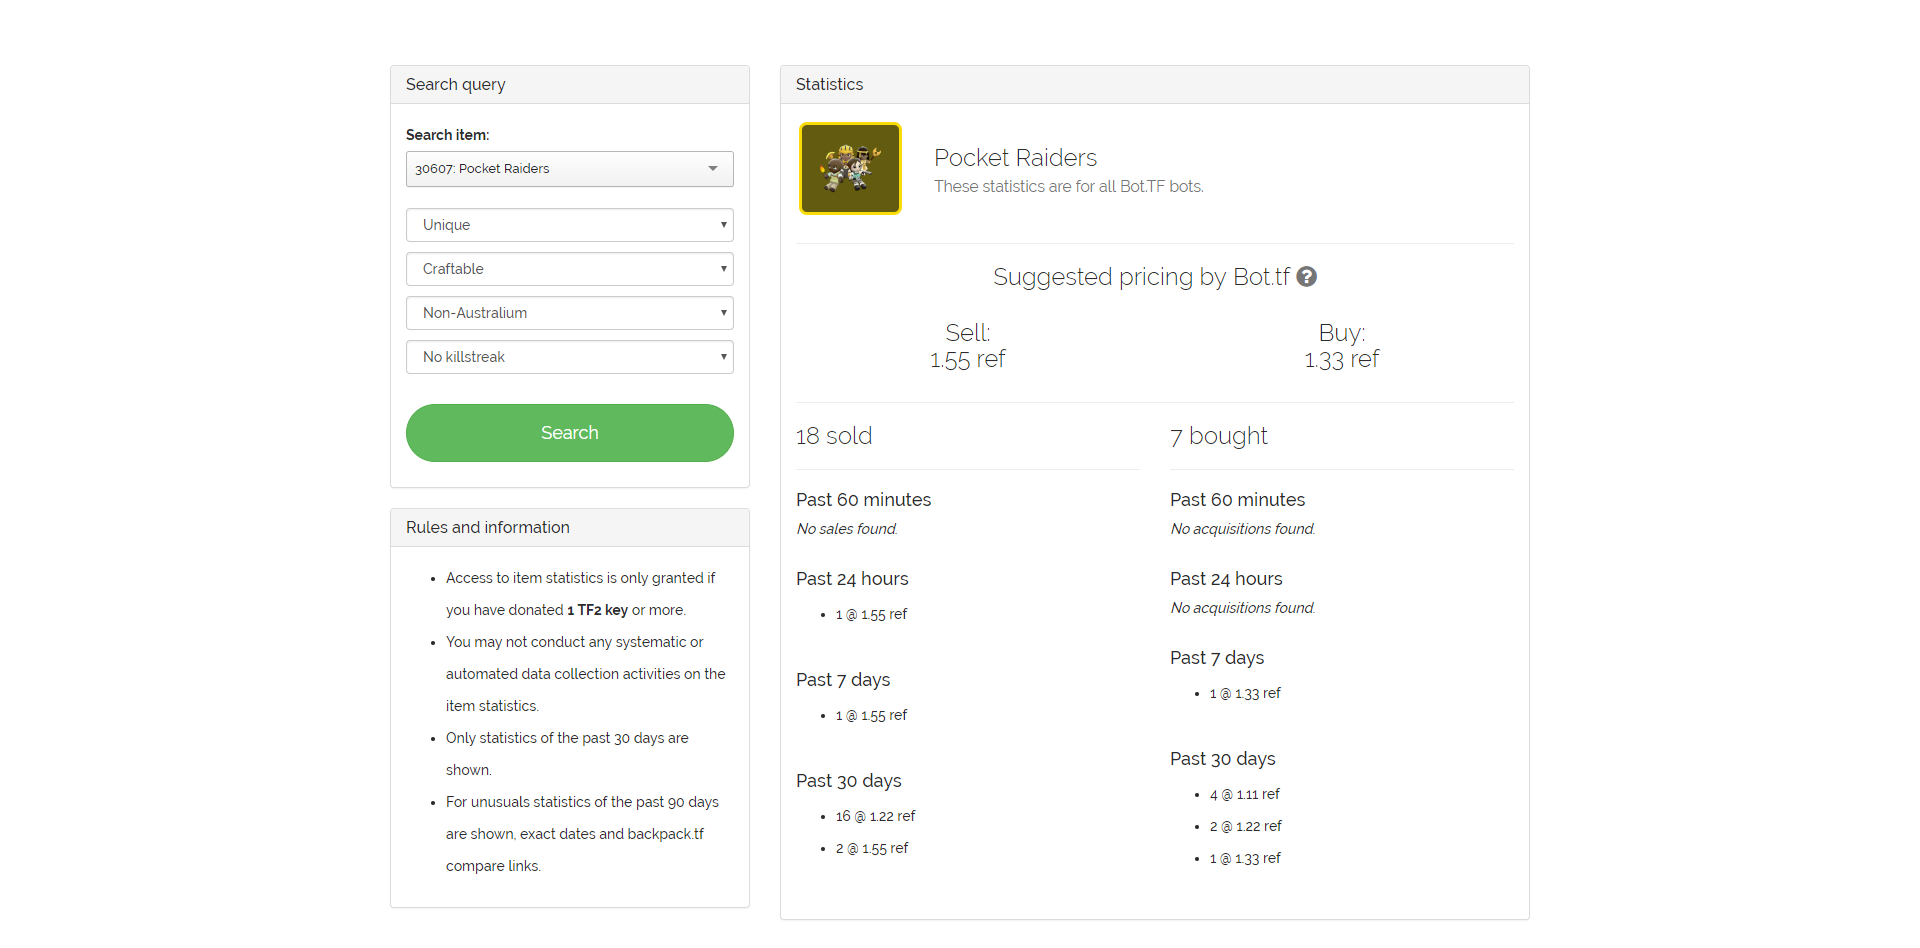Viewport: 1920px width, 948px height.
Task: Click the Sell price 1.55 ref
Action: pyautogui.click(x=967, y=360)
